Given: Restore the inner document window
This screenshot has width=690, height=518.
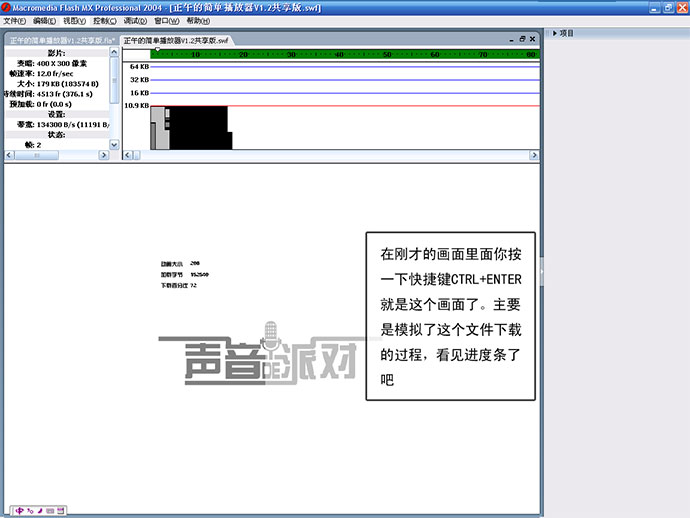Looking at the screenshot, I should click(x=522, y=39).
